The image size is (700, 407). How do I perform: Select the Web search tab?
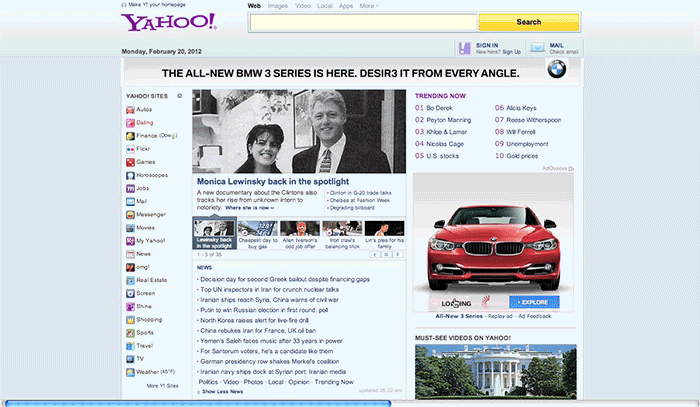pos(254,6)
